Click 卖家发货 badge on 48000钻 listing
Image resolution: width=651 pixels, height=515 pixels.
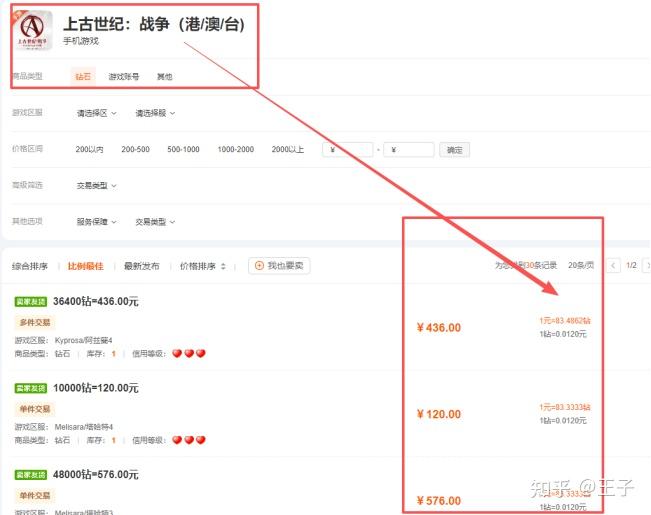[31, 475]
